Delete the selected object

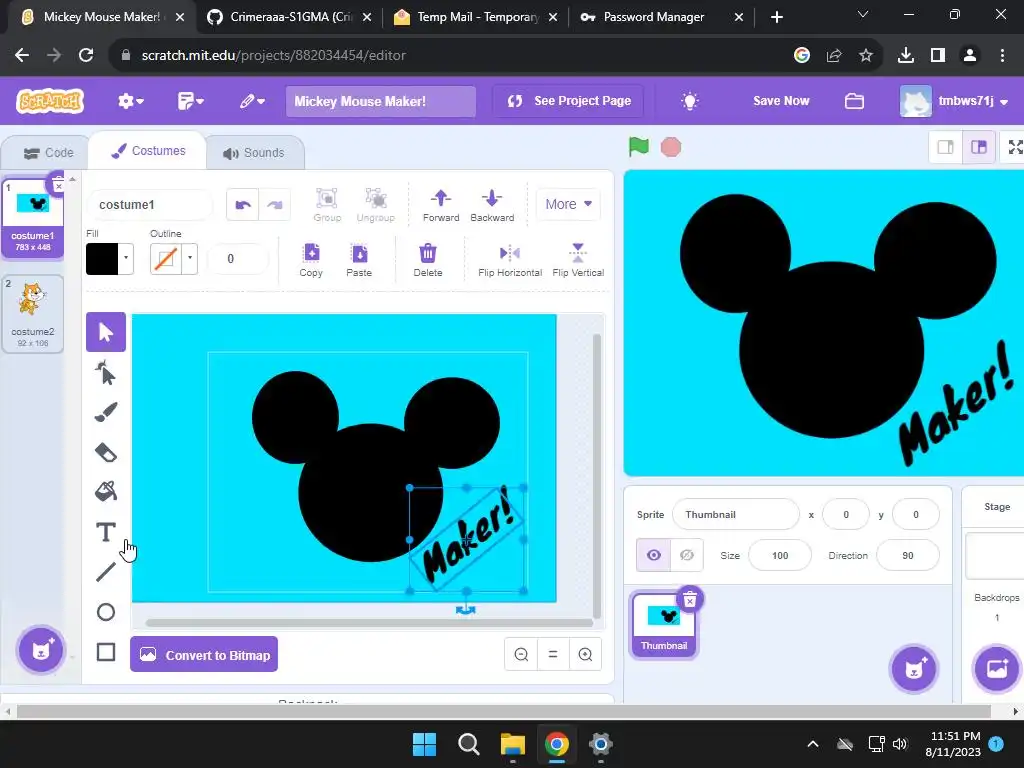(x=428, y=260)
